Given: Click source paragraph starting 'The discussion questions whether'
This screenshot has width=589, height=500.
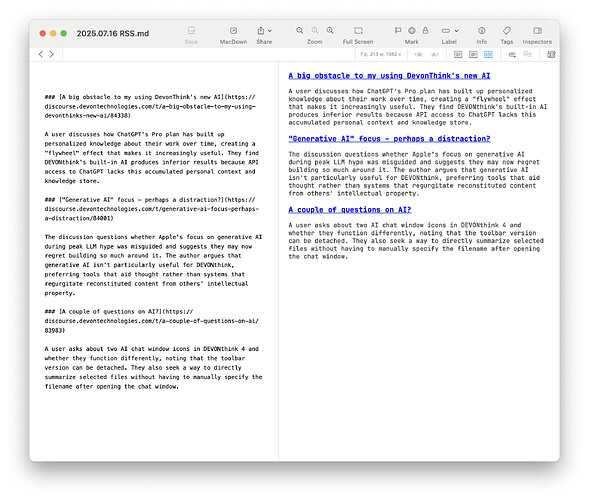Looking at the screenshot, I should tap(153, 265).
